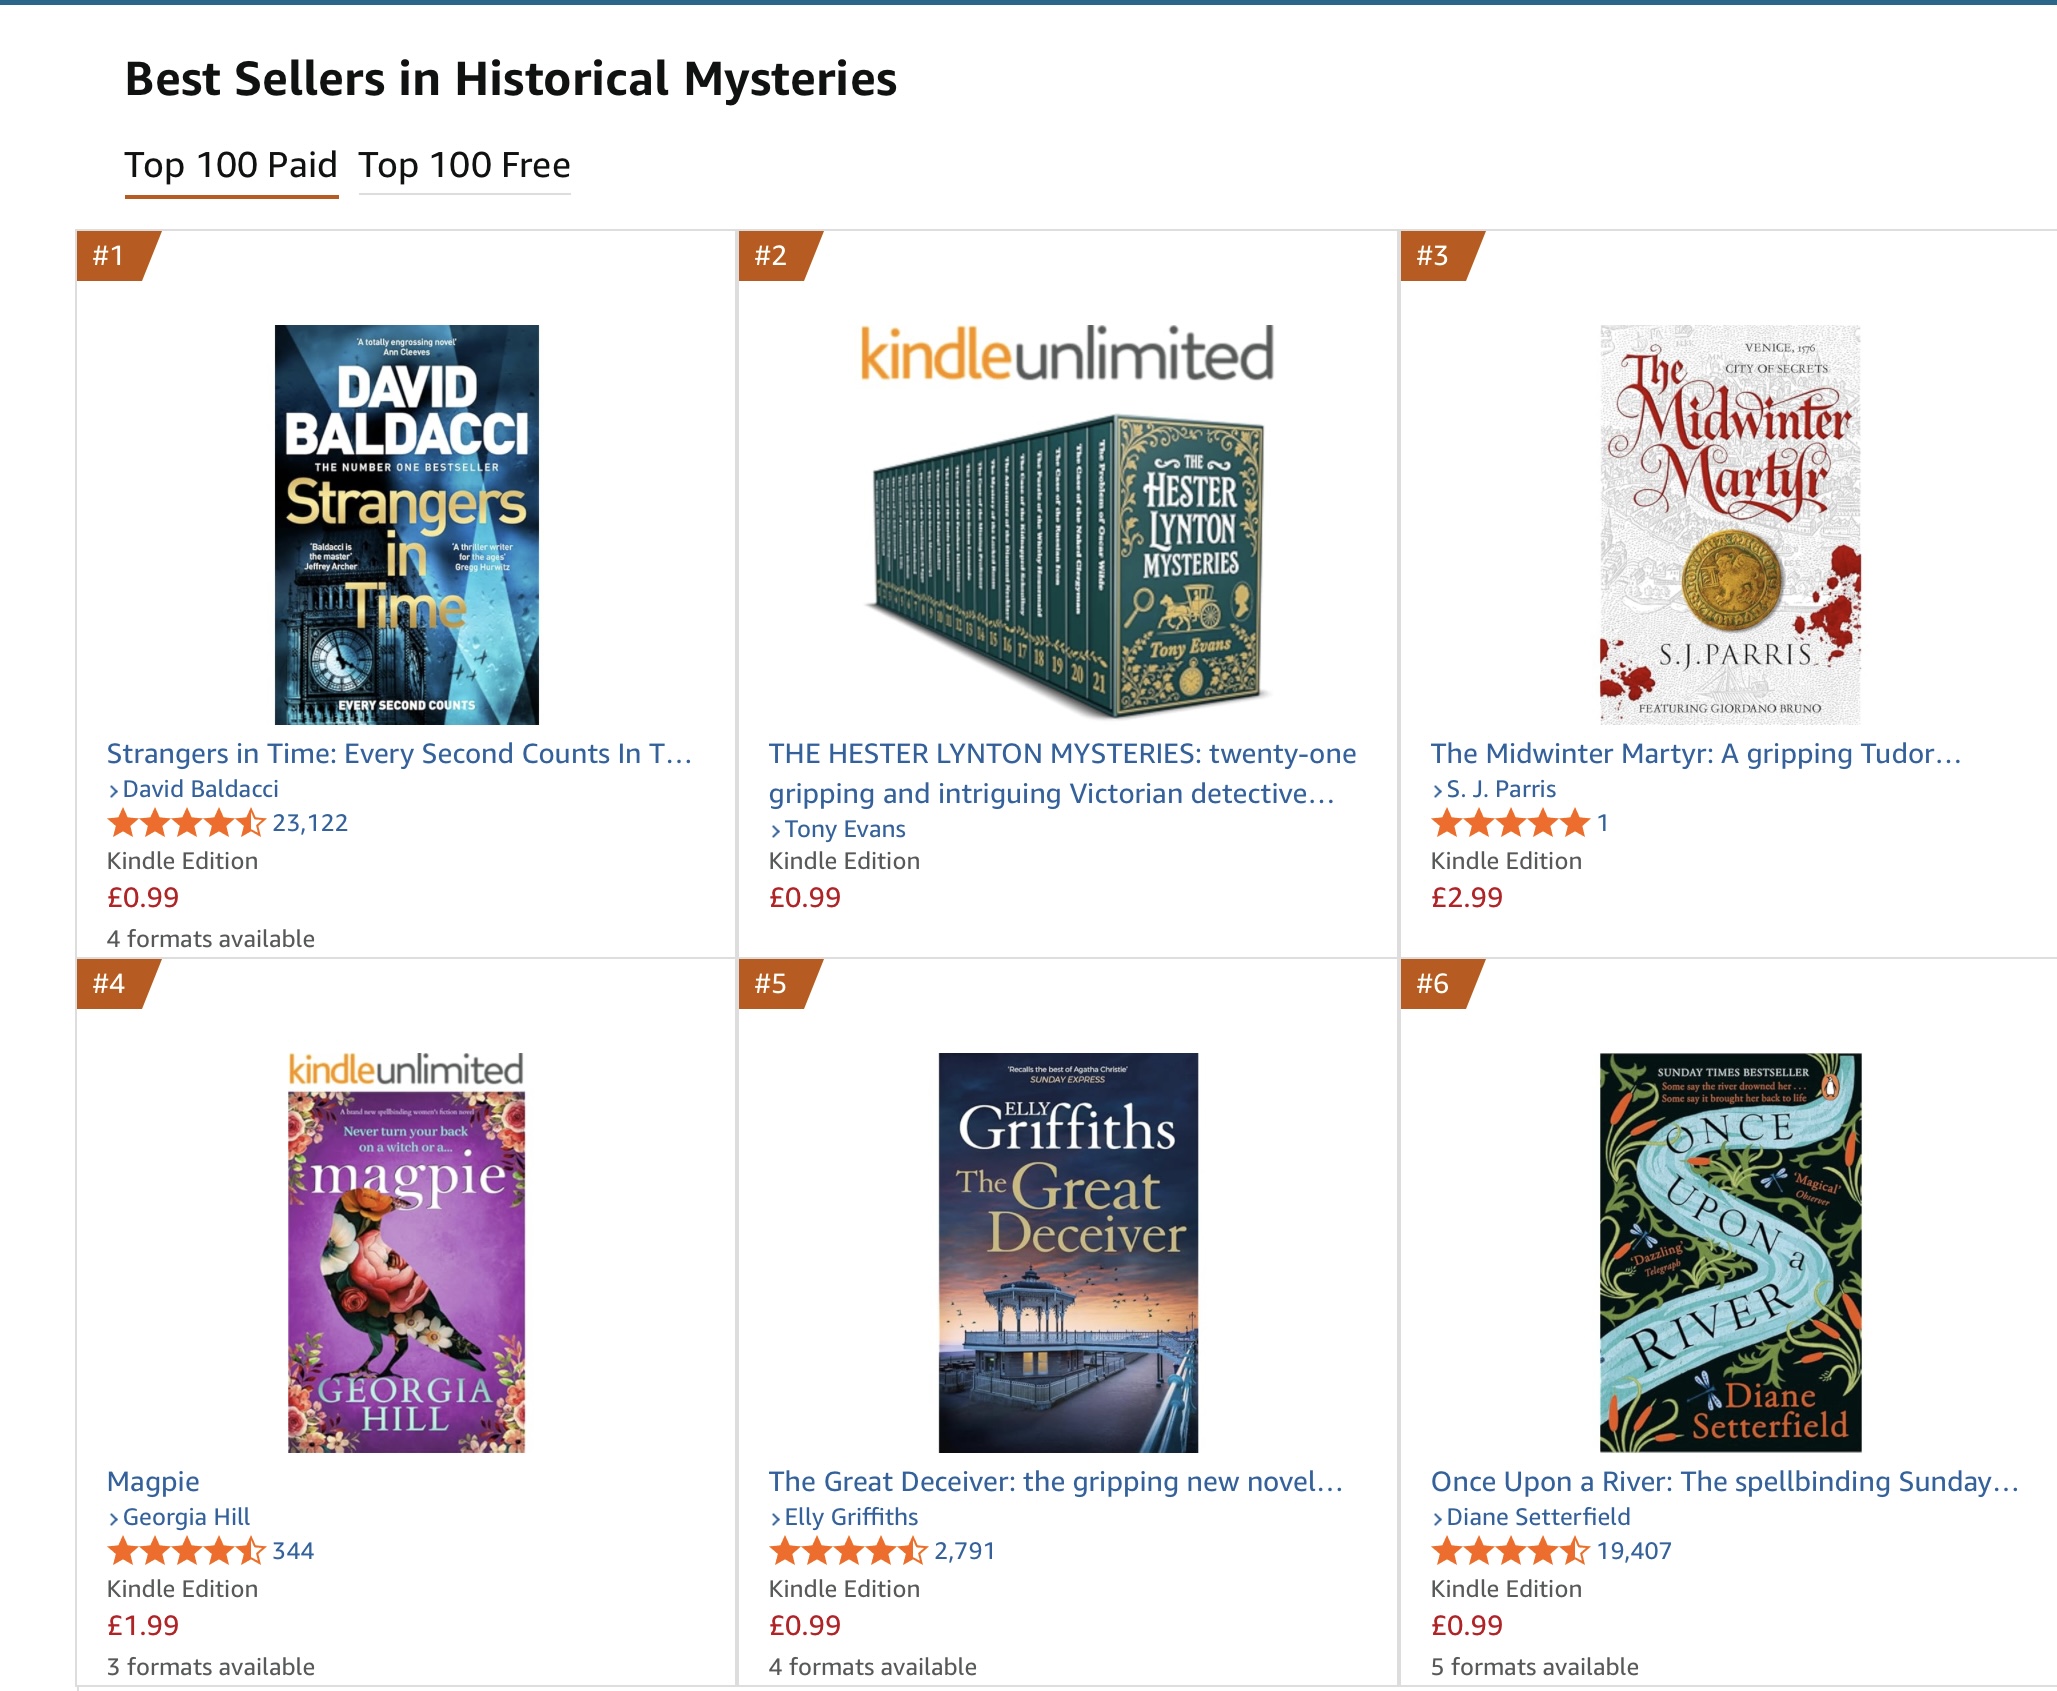Visit author David Baldacci's page
Screen dimensions: 2057x1691
coord(200,789)
